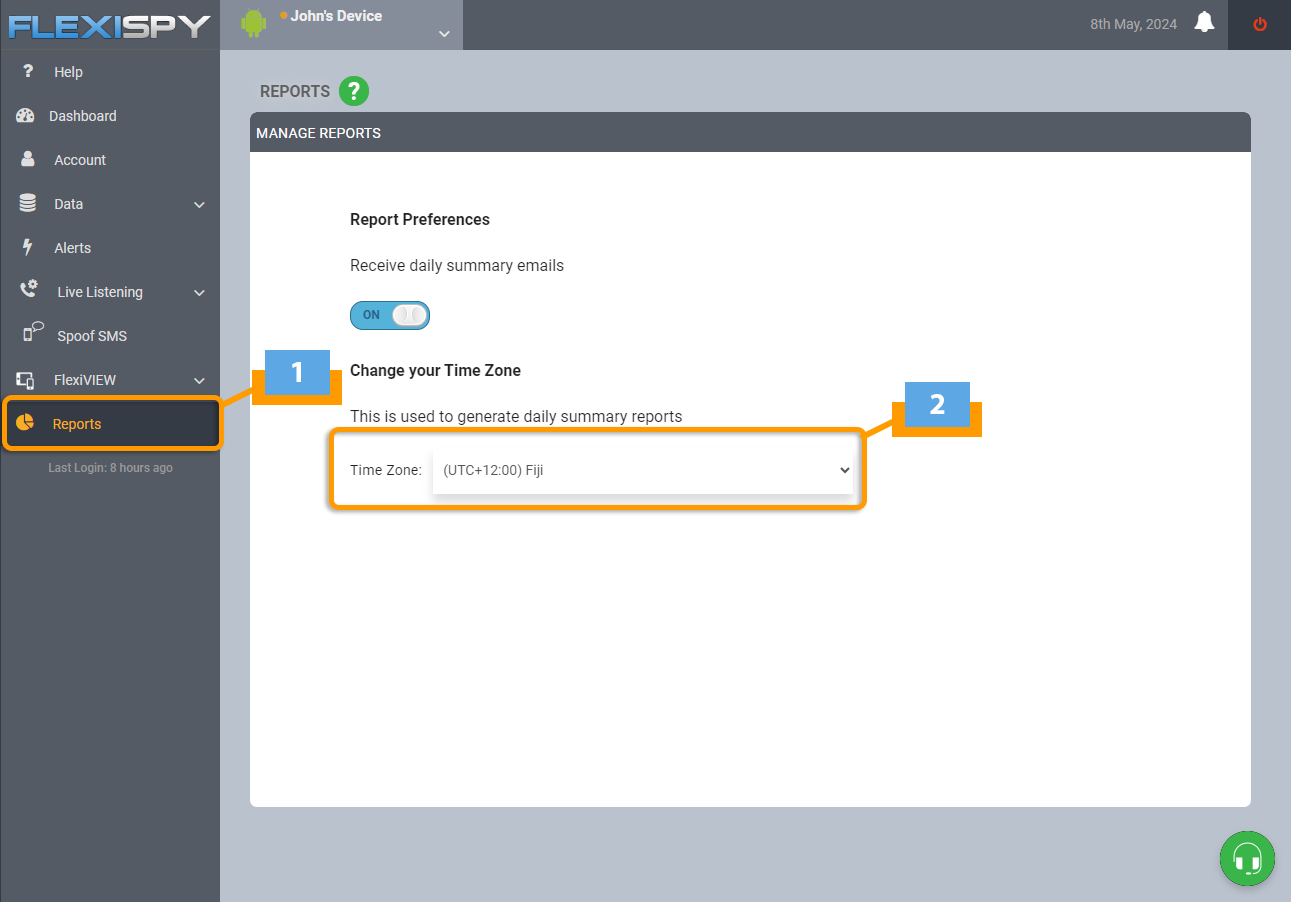The width and height of the screenshot is (1291, 902).
Task: Click the green Android device icon
Action: [x=254, y=23]
